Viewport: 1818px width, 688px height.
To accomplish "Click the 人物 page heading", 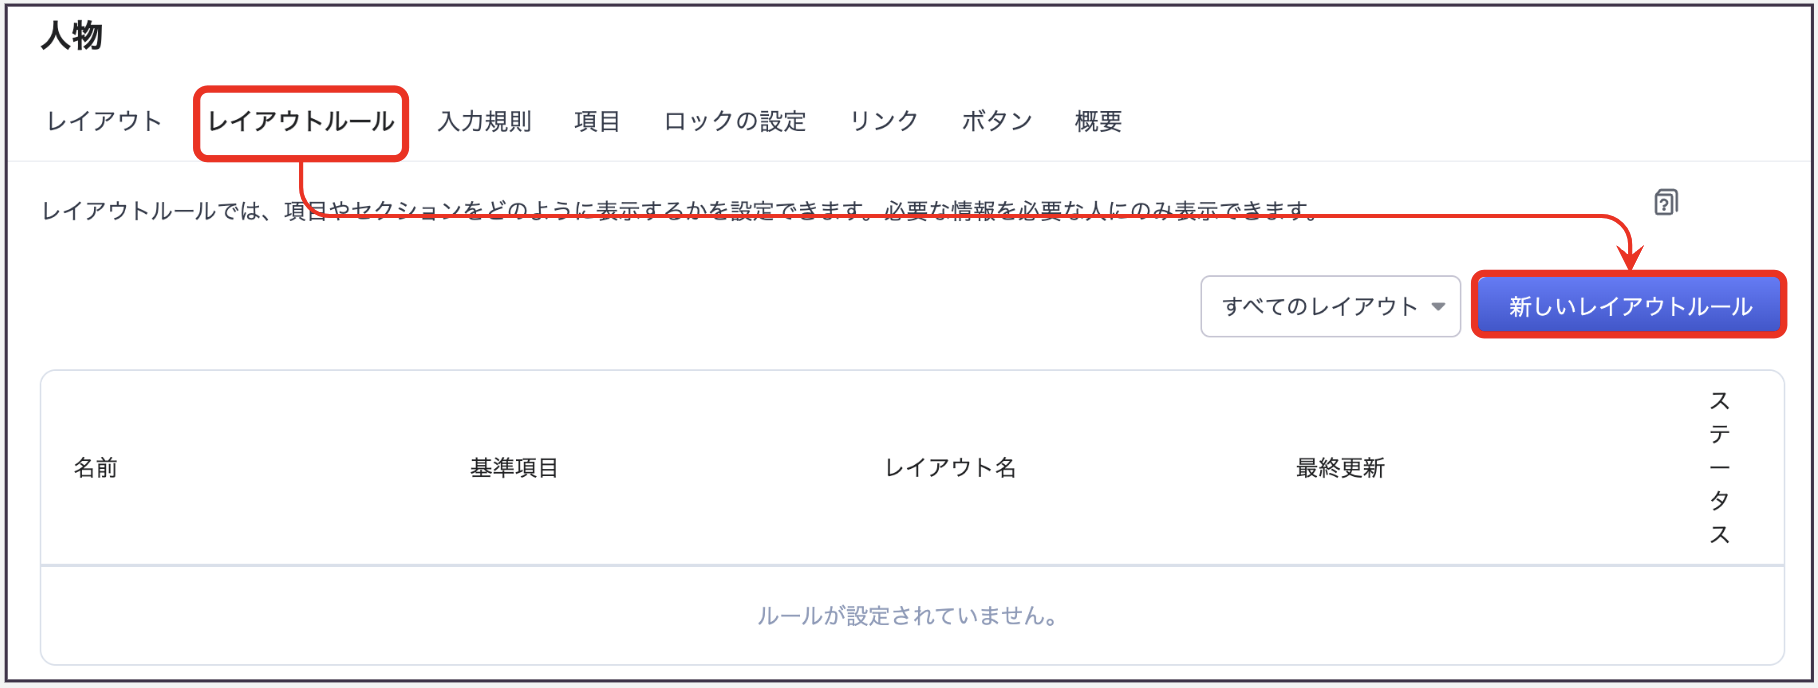I will [72, 36].
